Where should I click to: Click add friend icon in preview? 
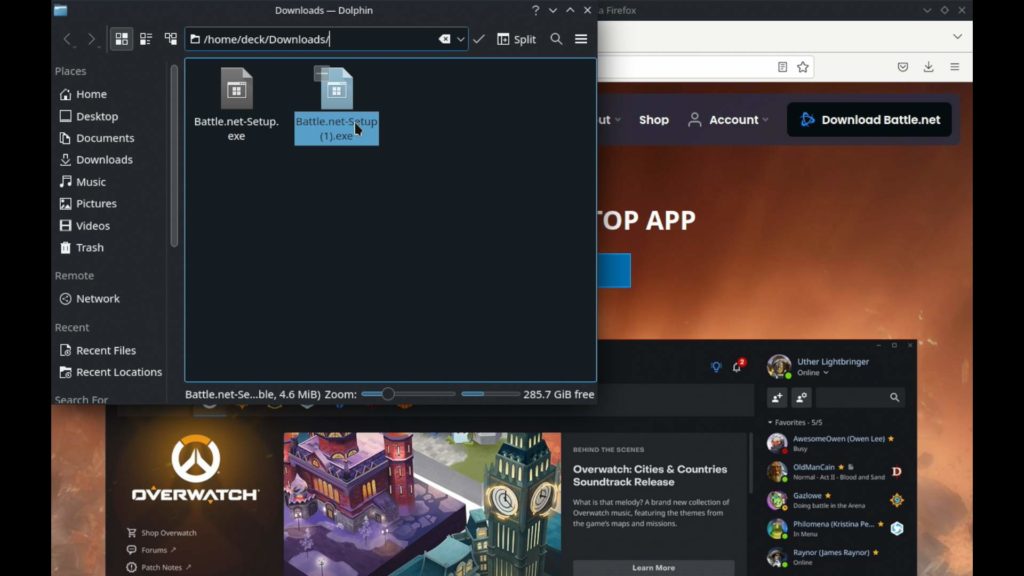pos(777,397)
